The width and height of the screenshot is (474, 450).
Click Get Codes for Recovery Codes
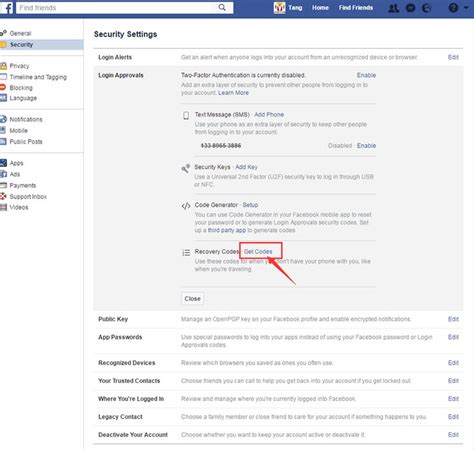click(x=258, y=252)
